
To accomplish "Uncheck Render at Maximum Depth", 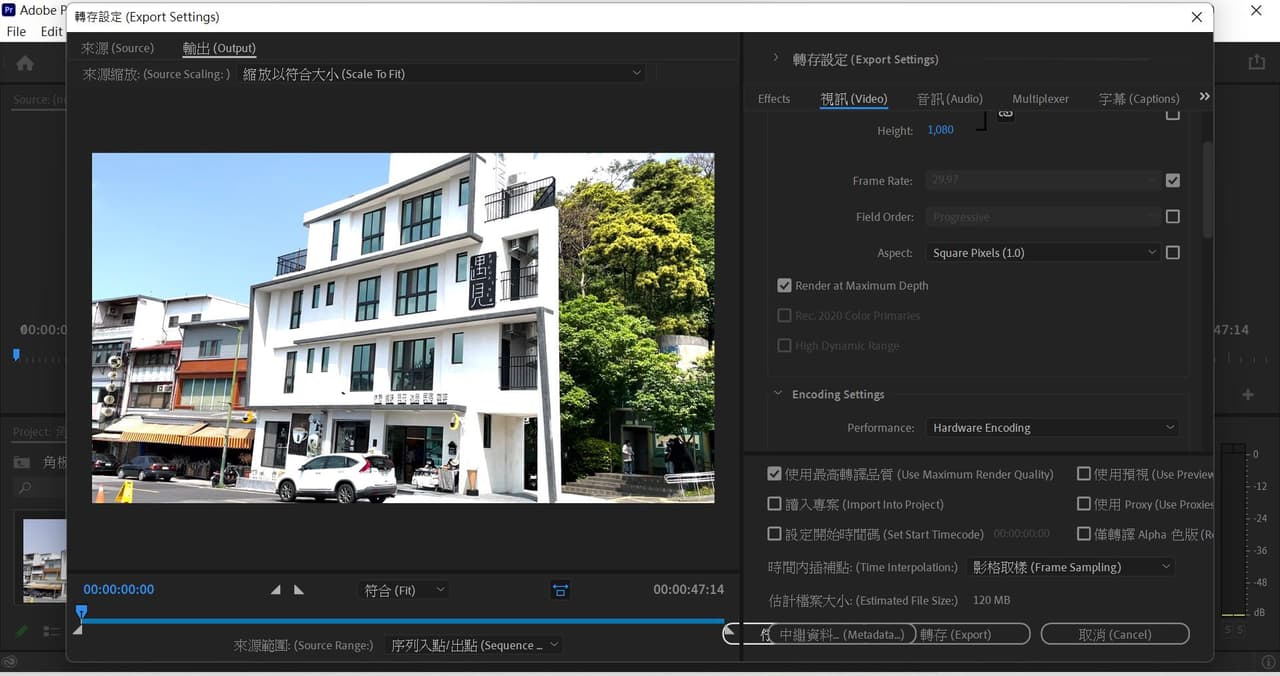I will tap(785, 285).
